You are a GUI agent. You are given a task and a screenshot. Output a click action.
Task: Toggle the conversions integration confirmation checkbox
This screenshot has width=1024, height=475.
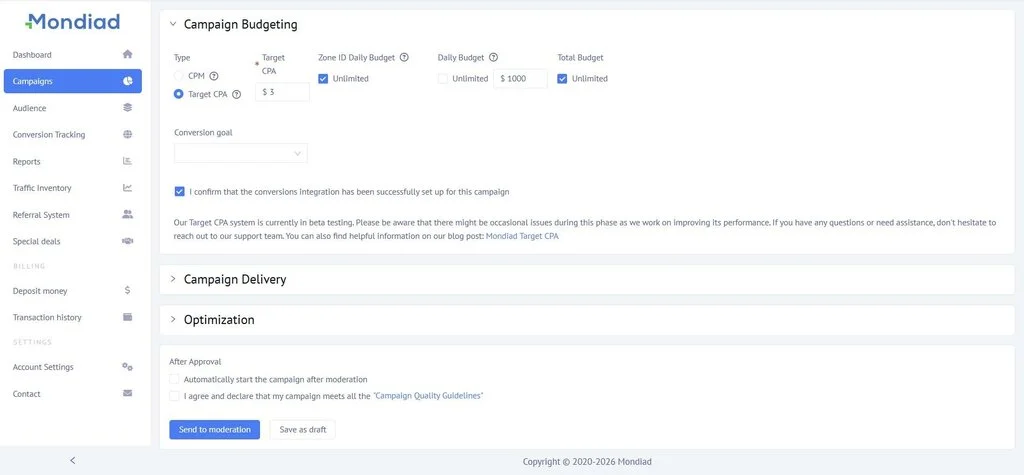click(180, 191)
